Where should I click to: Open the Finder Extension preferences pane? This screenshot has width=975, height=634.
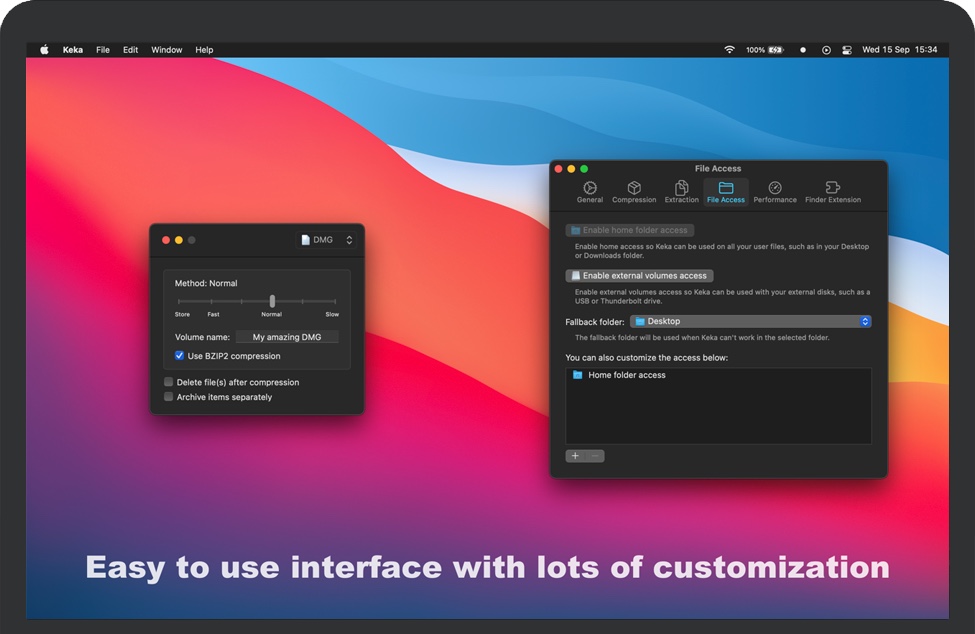click(832, 192)
